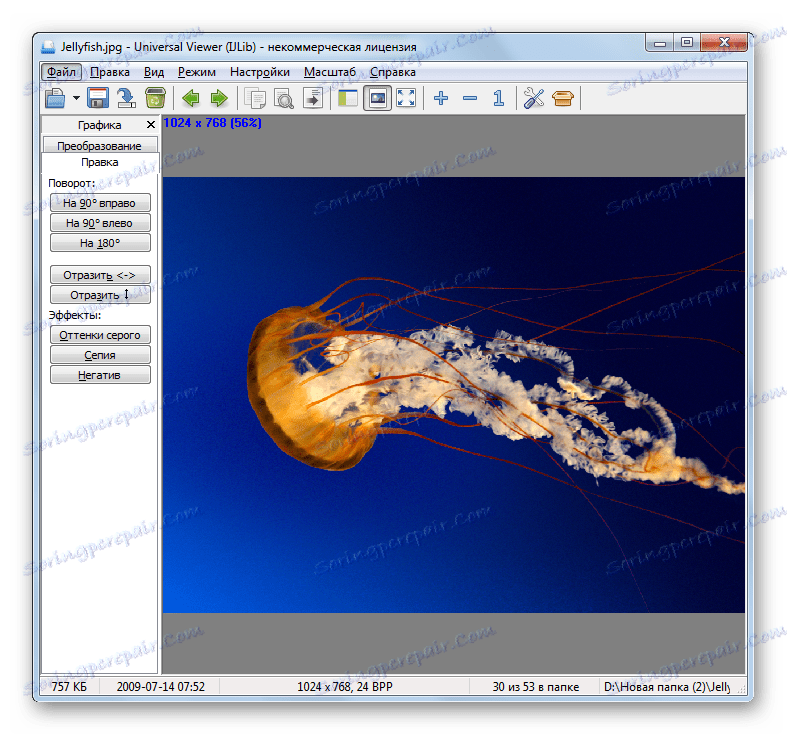Click the 2009-07-14 07:52 status entry

tap(161, 686)
